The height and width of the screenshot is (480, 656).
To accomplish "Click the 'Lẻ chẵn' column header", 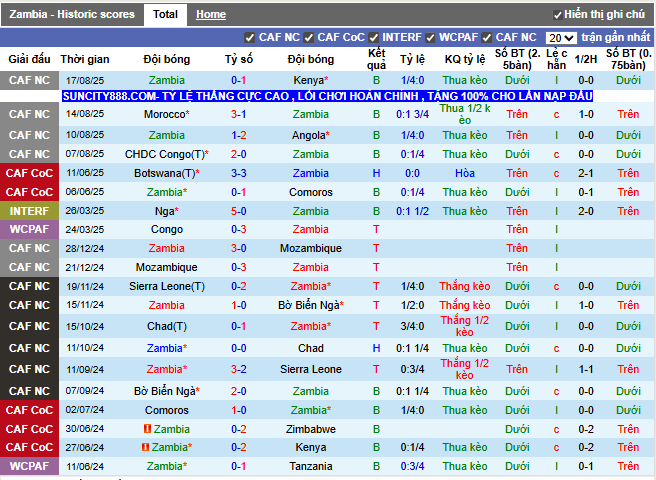I will point(556,59).
